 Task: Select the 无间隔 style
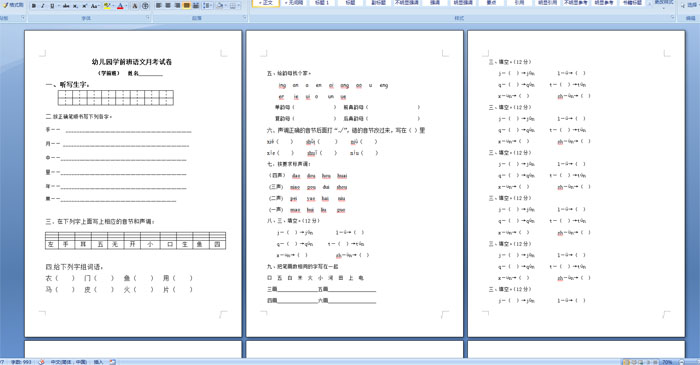click(294, 3)
